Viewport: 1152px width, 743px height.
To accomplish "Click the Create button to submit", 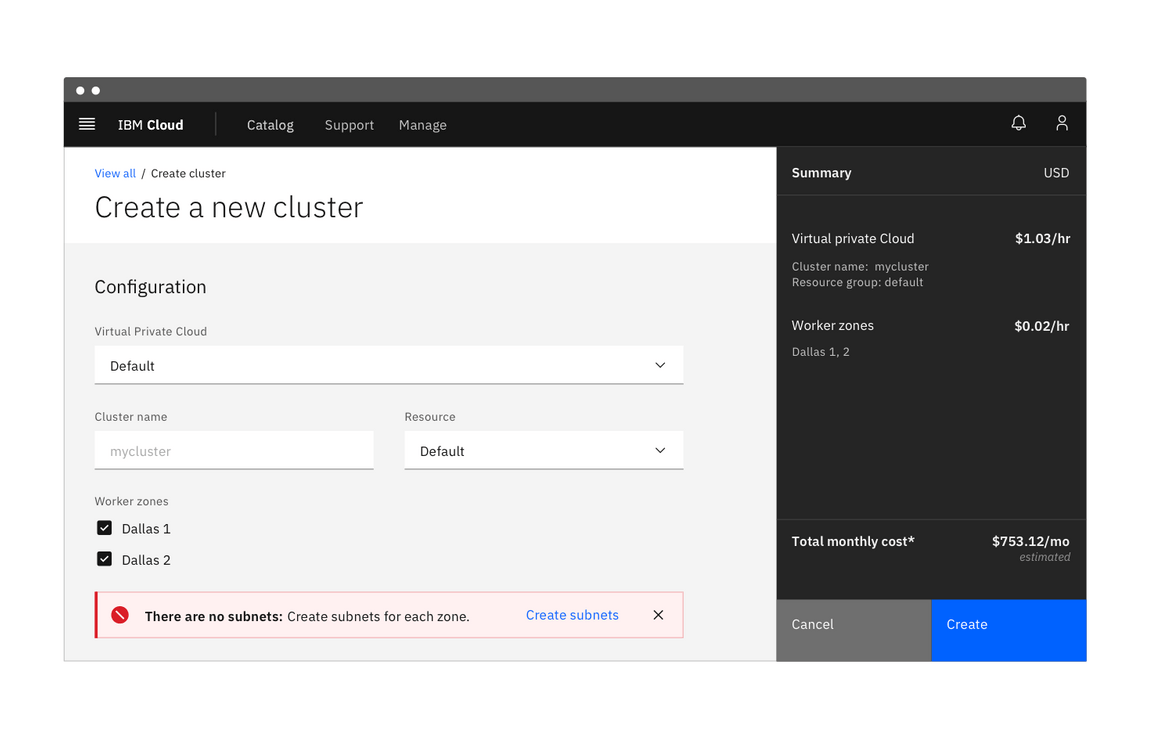I will (1008, 630).
